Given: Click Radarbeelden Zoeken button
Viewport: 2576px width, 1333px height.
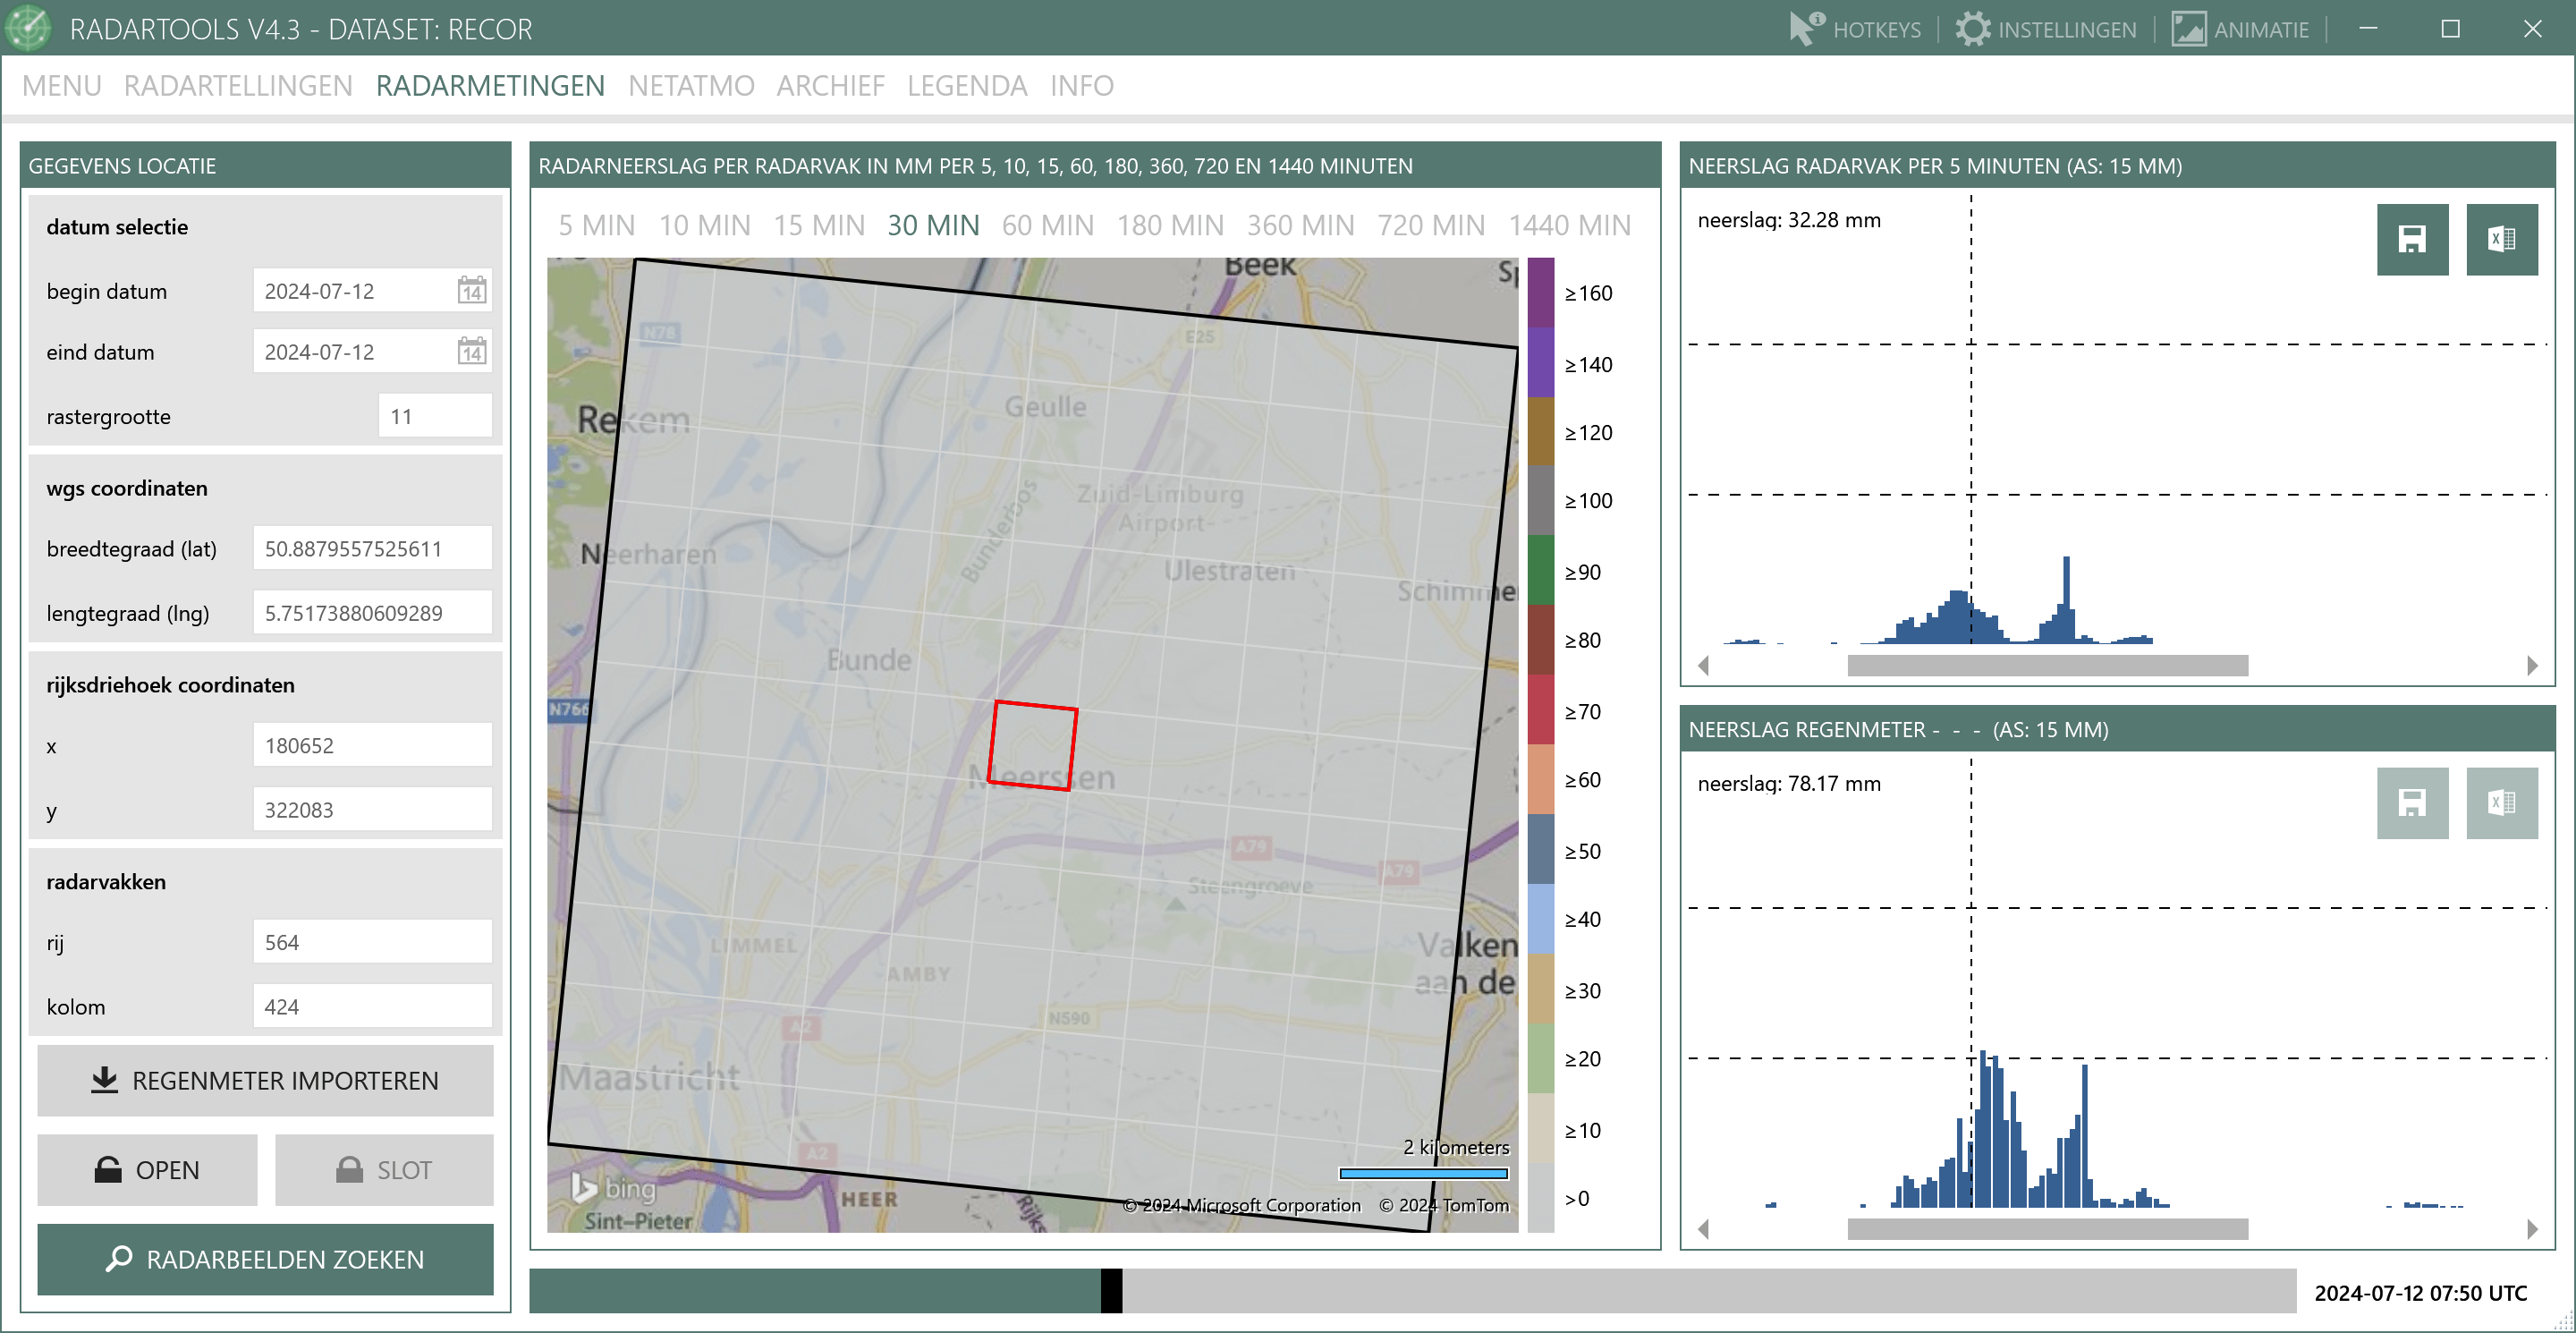Looking at the screenshot, I should [x=265, y=1259].
